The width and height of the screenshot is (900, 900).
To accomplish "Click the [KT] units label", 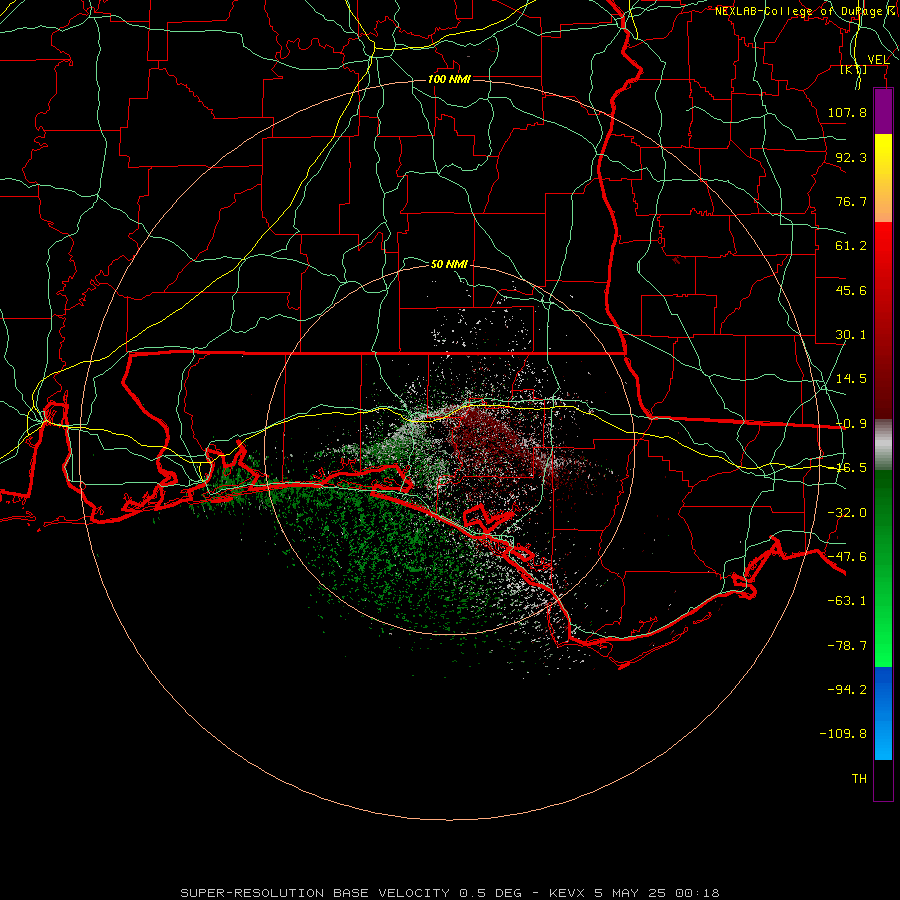I will (x=854, y=69).
